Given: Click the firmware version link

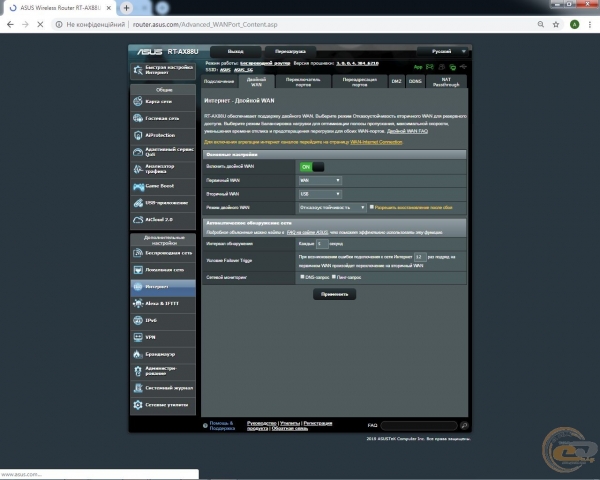Looking at the screenshot, I should (x=357, y=63).
